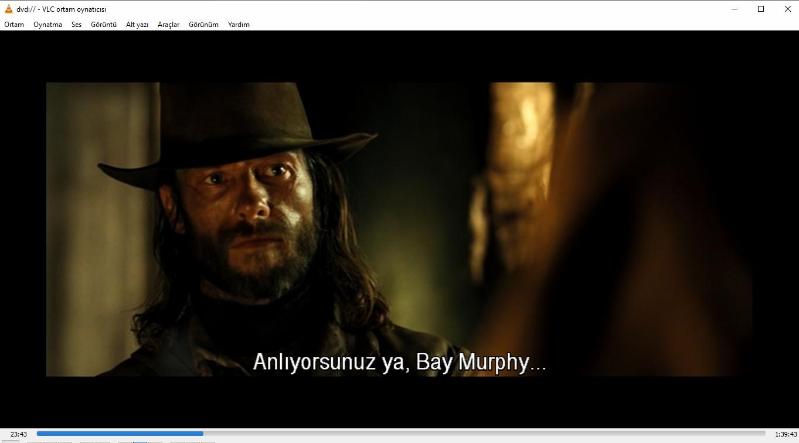Screen dimensions: 799x443
Task: Open the Yardım menu
Action: pyautogui.click(x=238, y=24)
